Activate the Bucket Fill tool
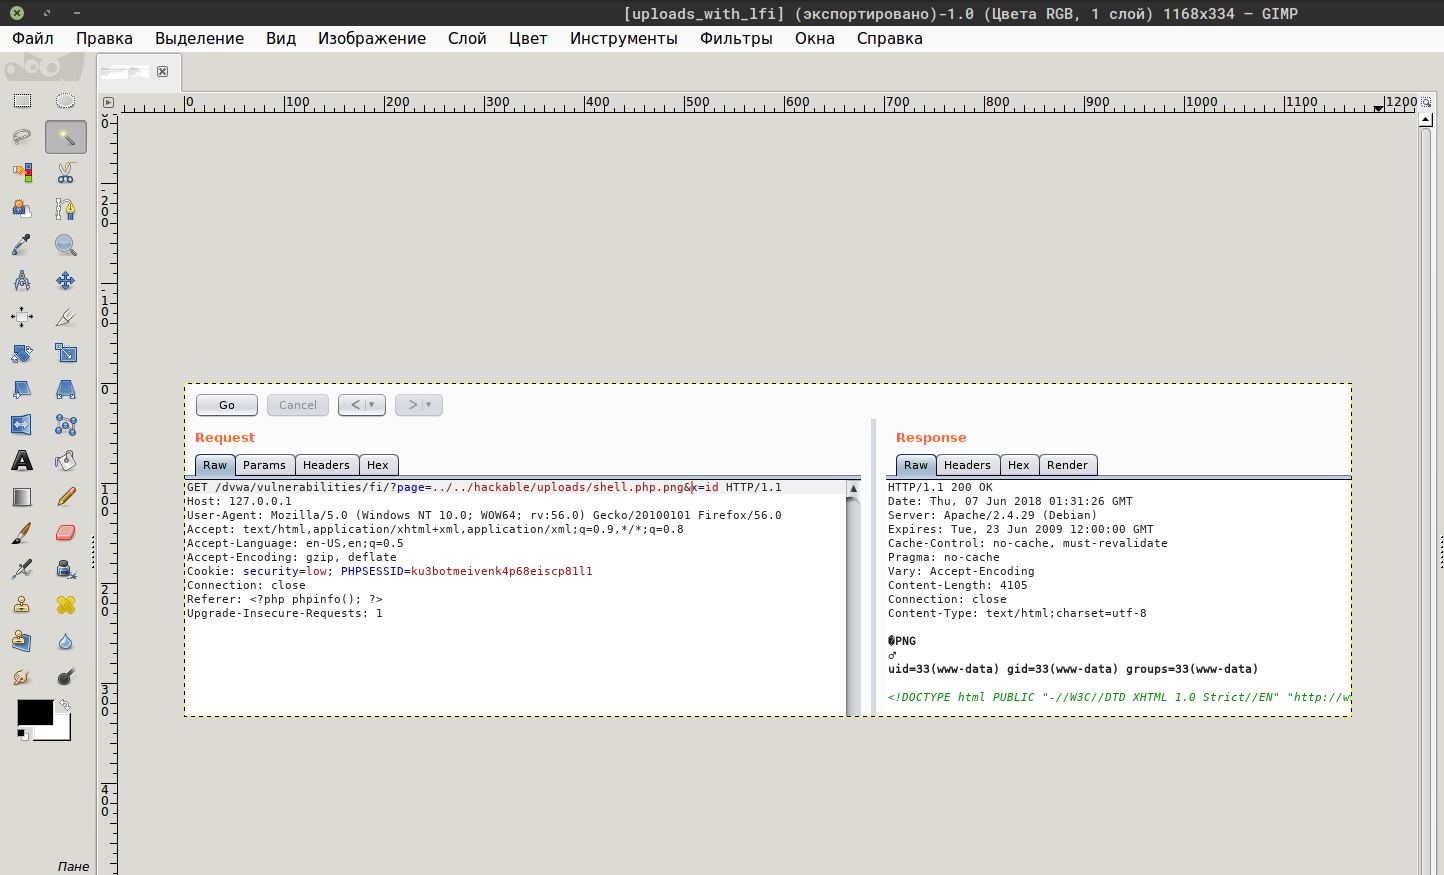Screen dimensions: 1444x875 [66, 461]
